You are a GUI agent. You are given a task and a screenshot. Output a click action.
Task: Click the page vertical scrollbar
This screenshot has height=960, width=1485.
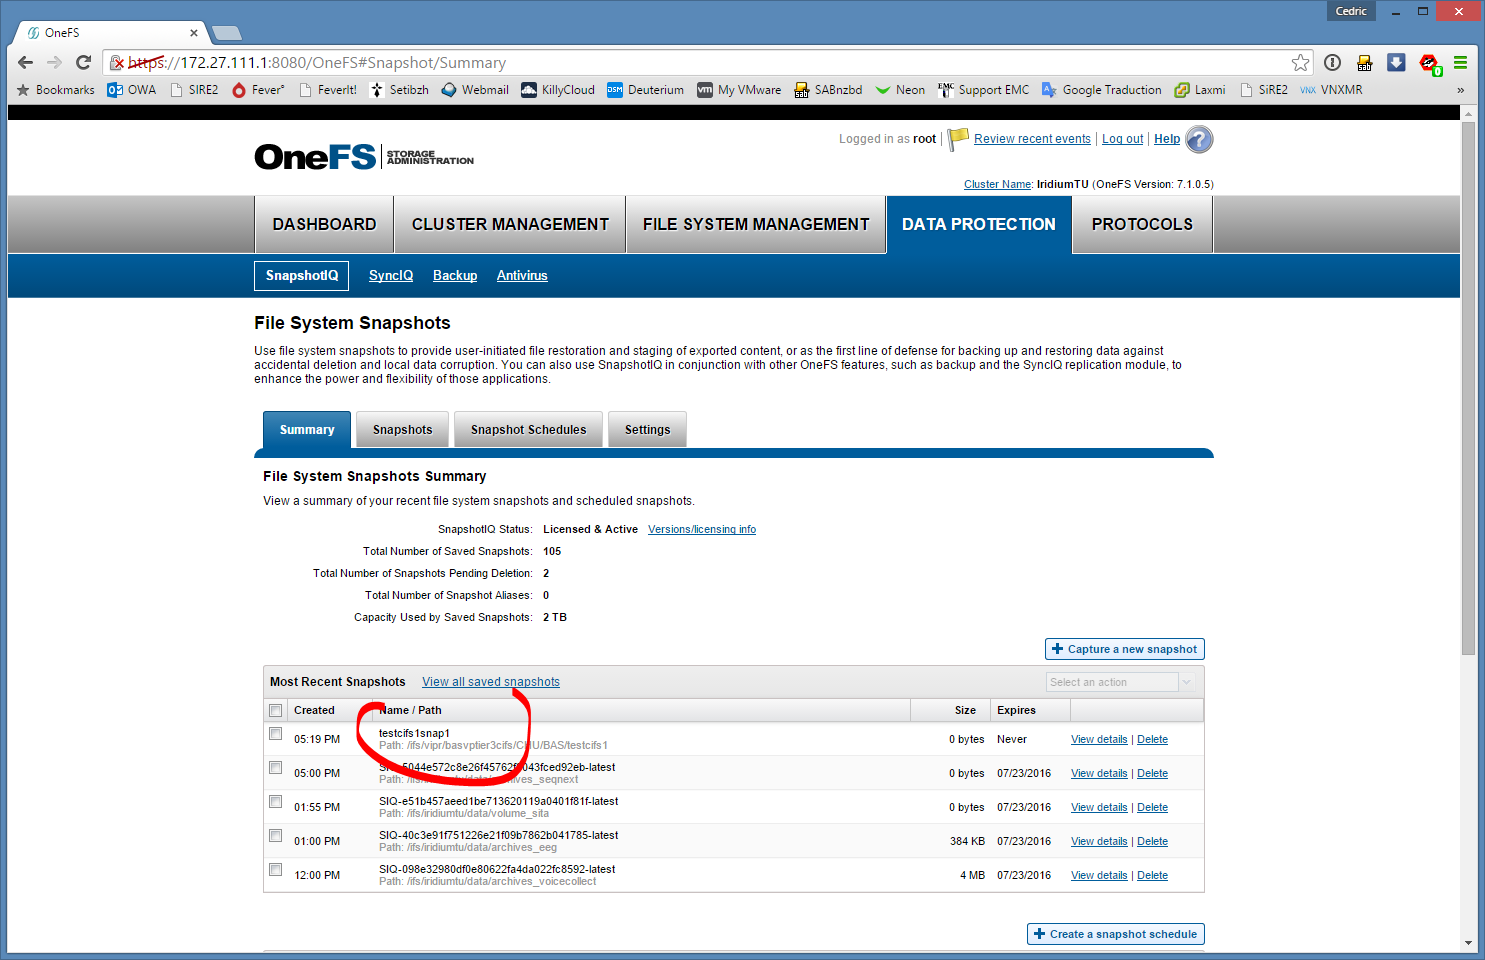coord(1468,400)
